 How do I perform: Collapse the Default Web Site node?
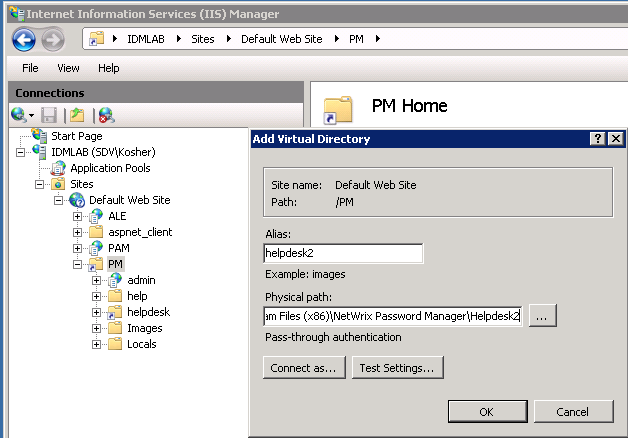pos(59,200)
